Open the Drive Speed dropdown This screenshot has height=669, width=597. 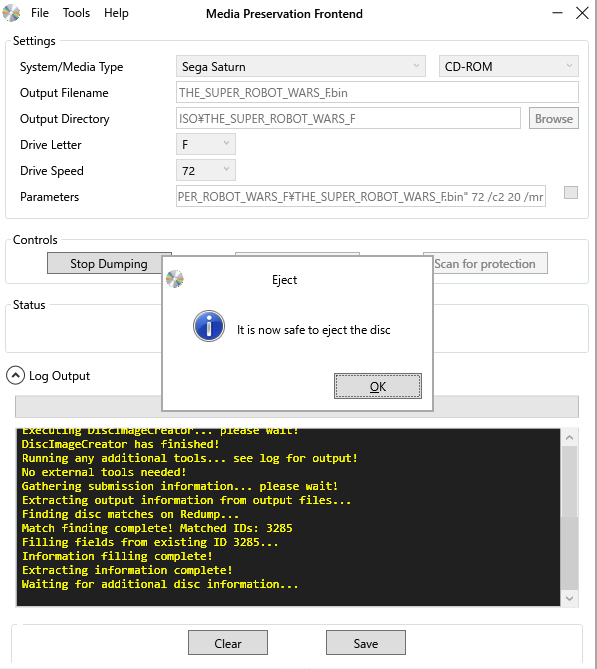tap(206, 170)
